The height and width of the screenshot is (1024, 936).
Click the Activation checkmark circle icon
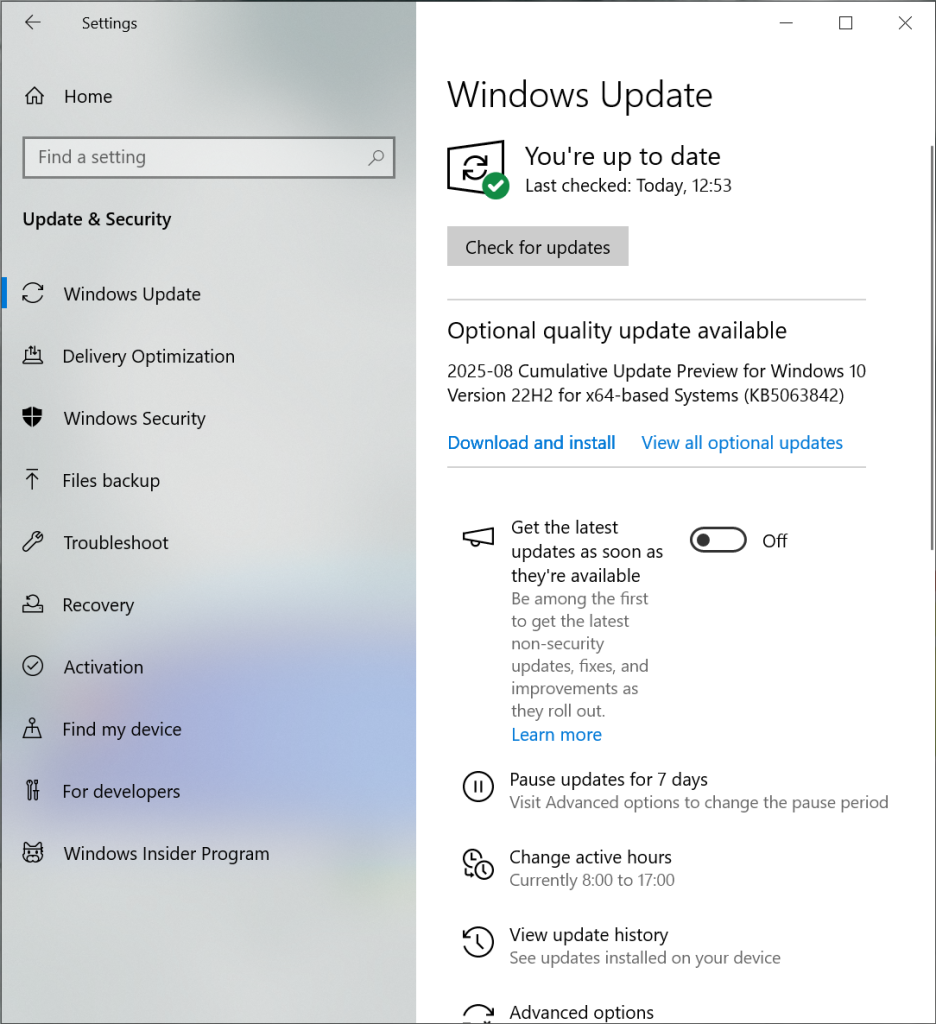33,666
